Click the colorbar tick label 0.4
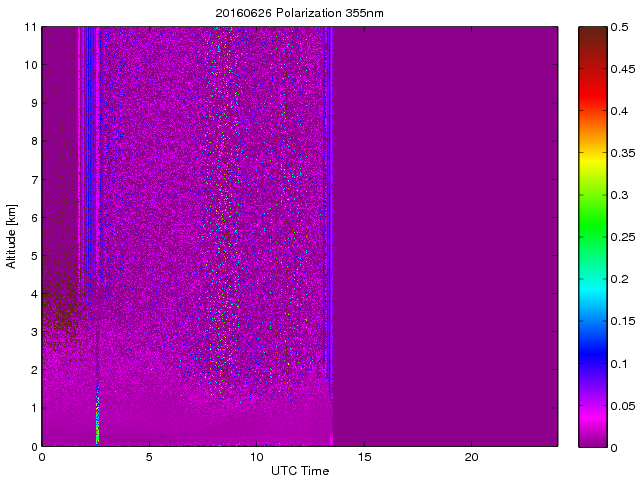 click(x=620, y=111)
